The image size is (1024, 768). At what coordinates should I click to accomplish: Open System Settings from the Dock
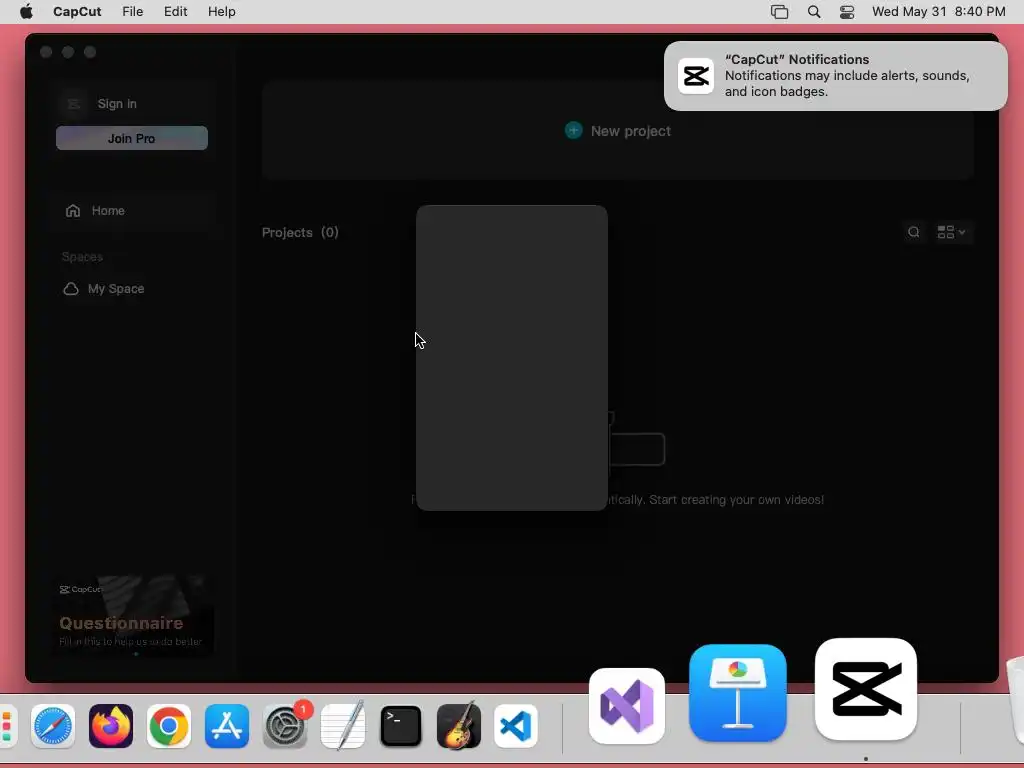point(285,726)
